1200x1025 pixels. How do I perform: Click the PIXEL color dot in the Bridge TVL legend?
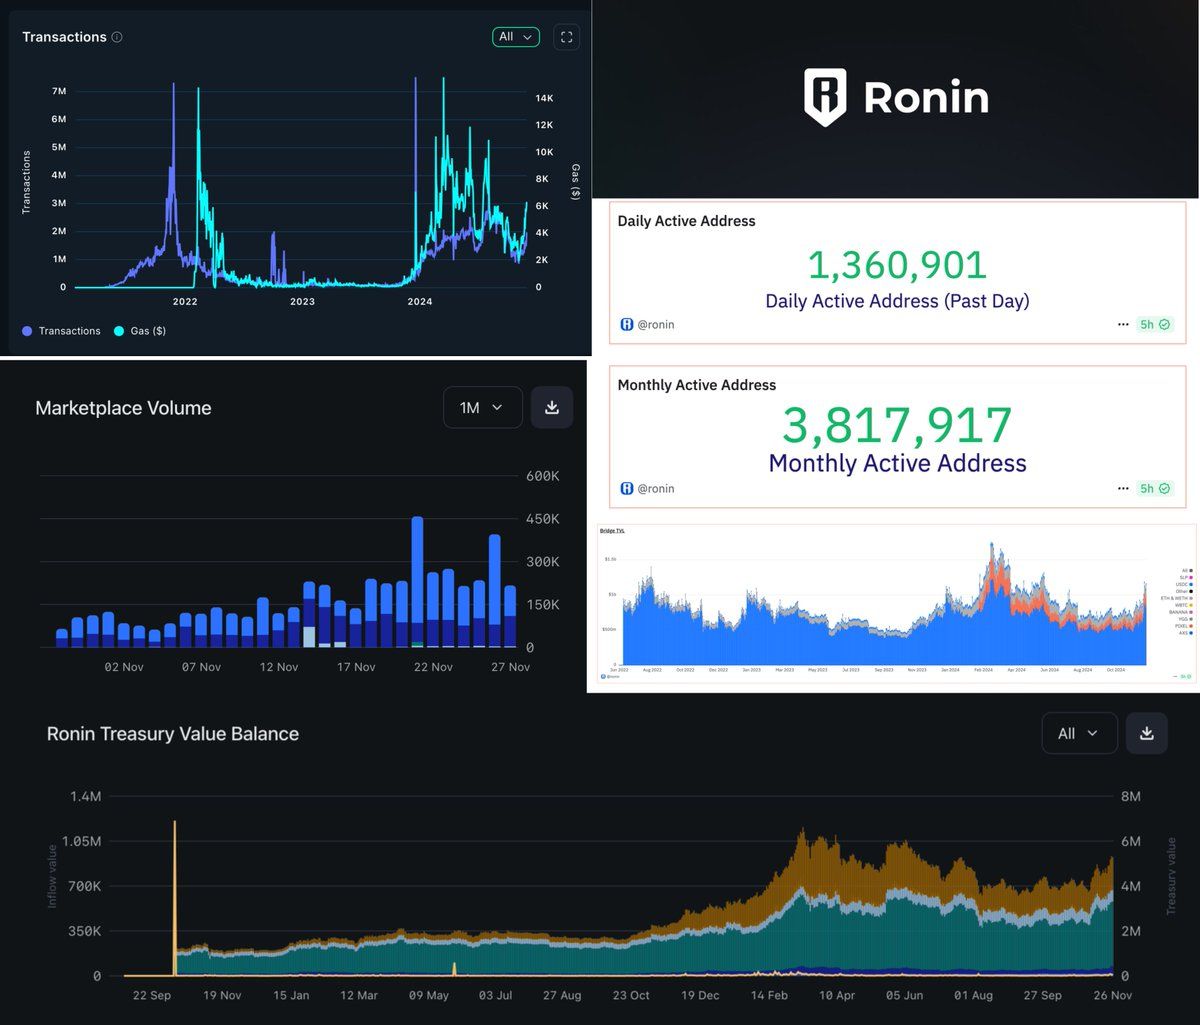[x=1191, y=625]
